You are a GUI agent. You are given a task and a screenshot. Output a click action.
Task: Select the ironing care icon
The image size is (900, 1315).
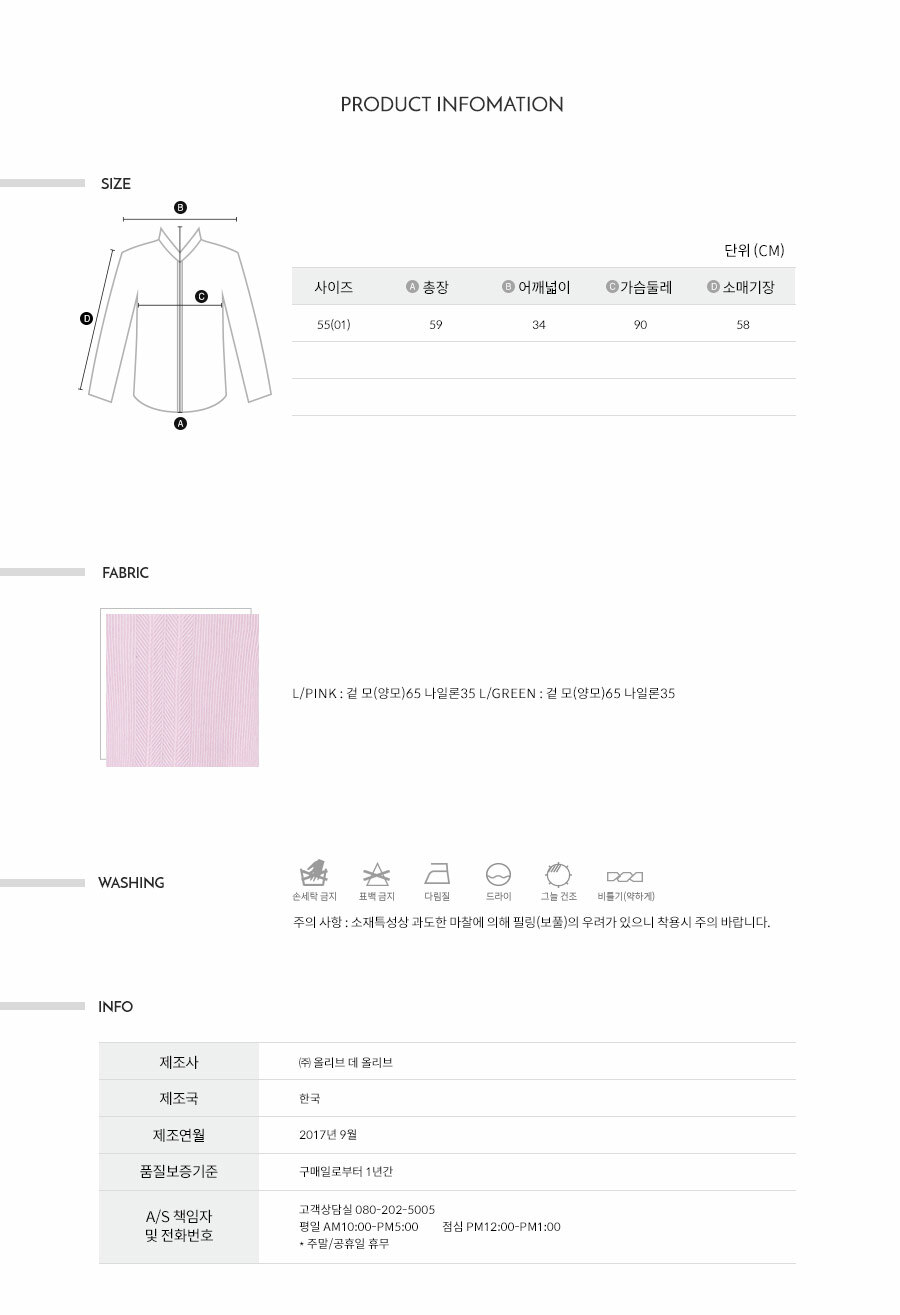[437, 873]
